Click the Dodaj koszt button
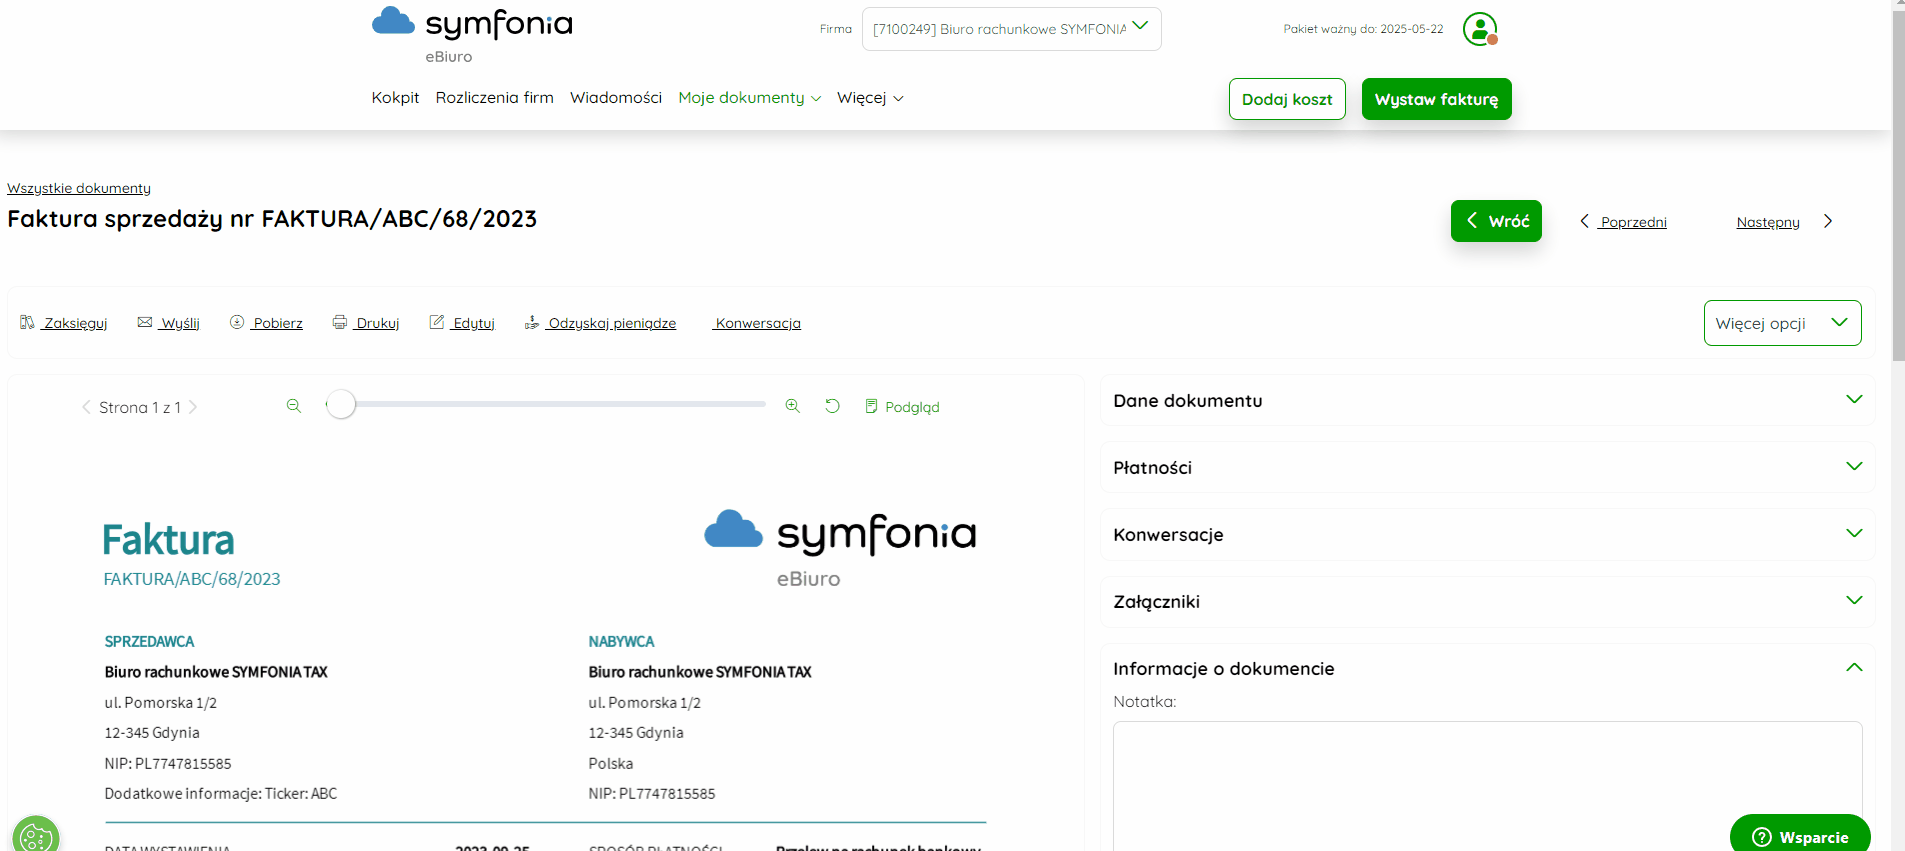The image size is (1905, 851). pos(1287,99)
